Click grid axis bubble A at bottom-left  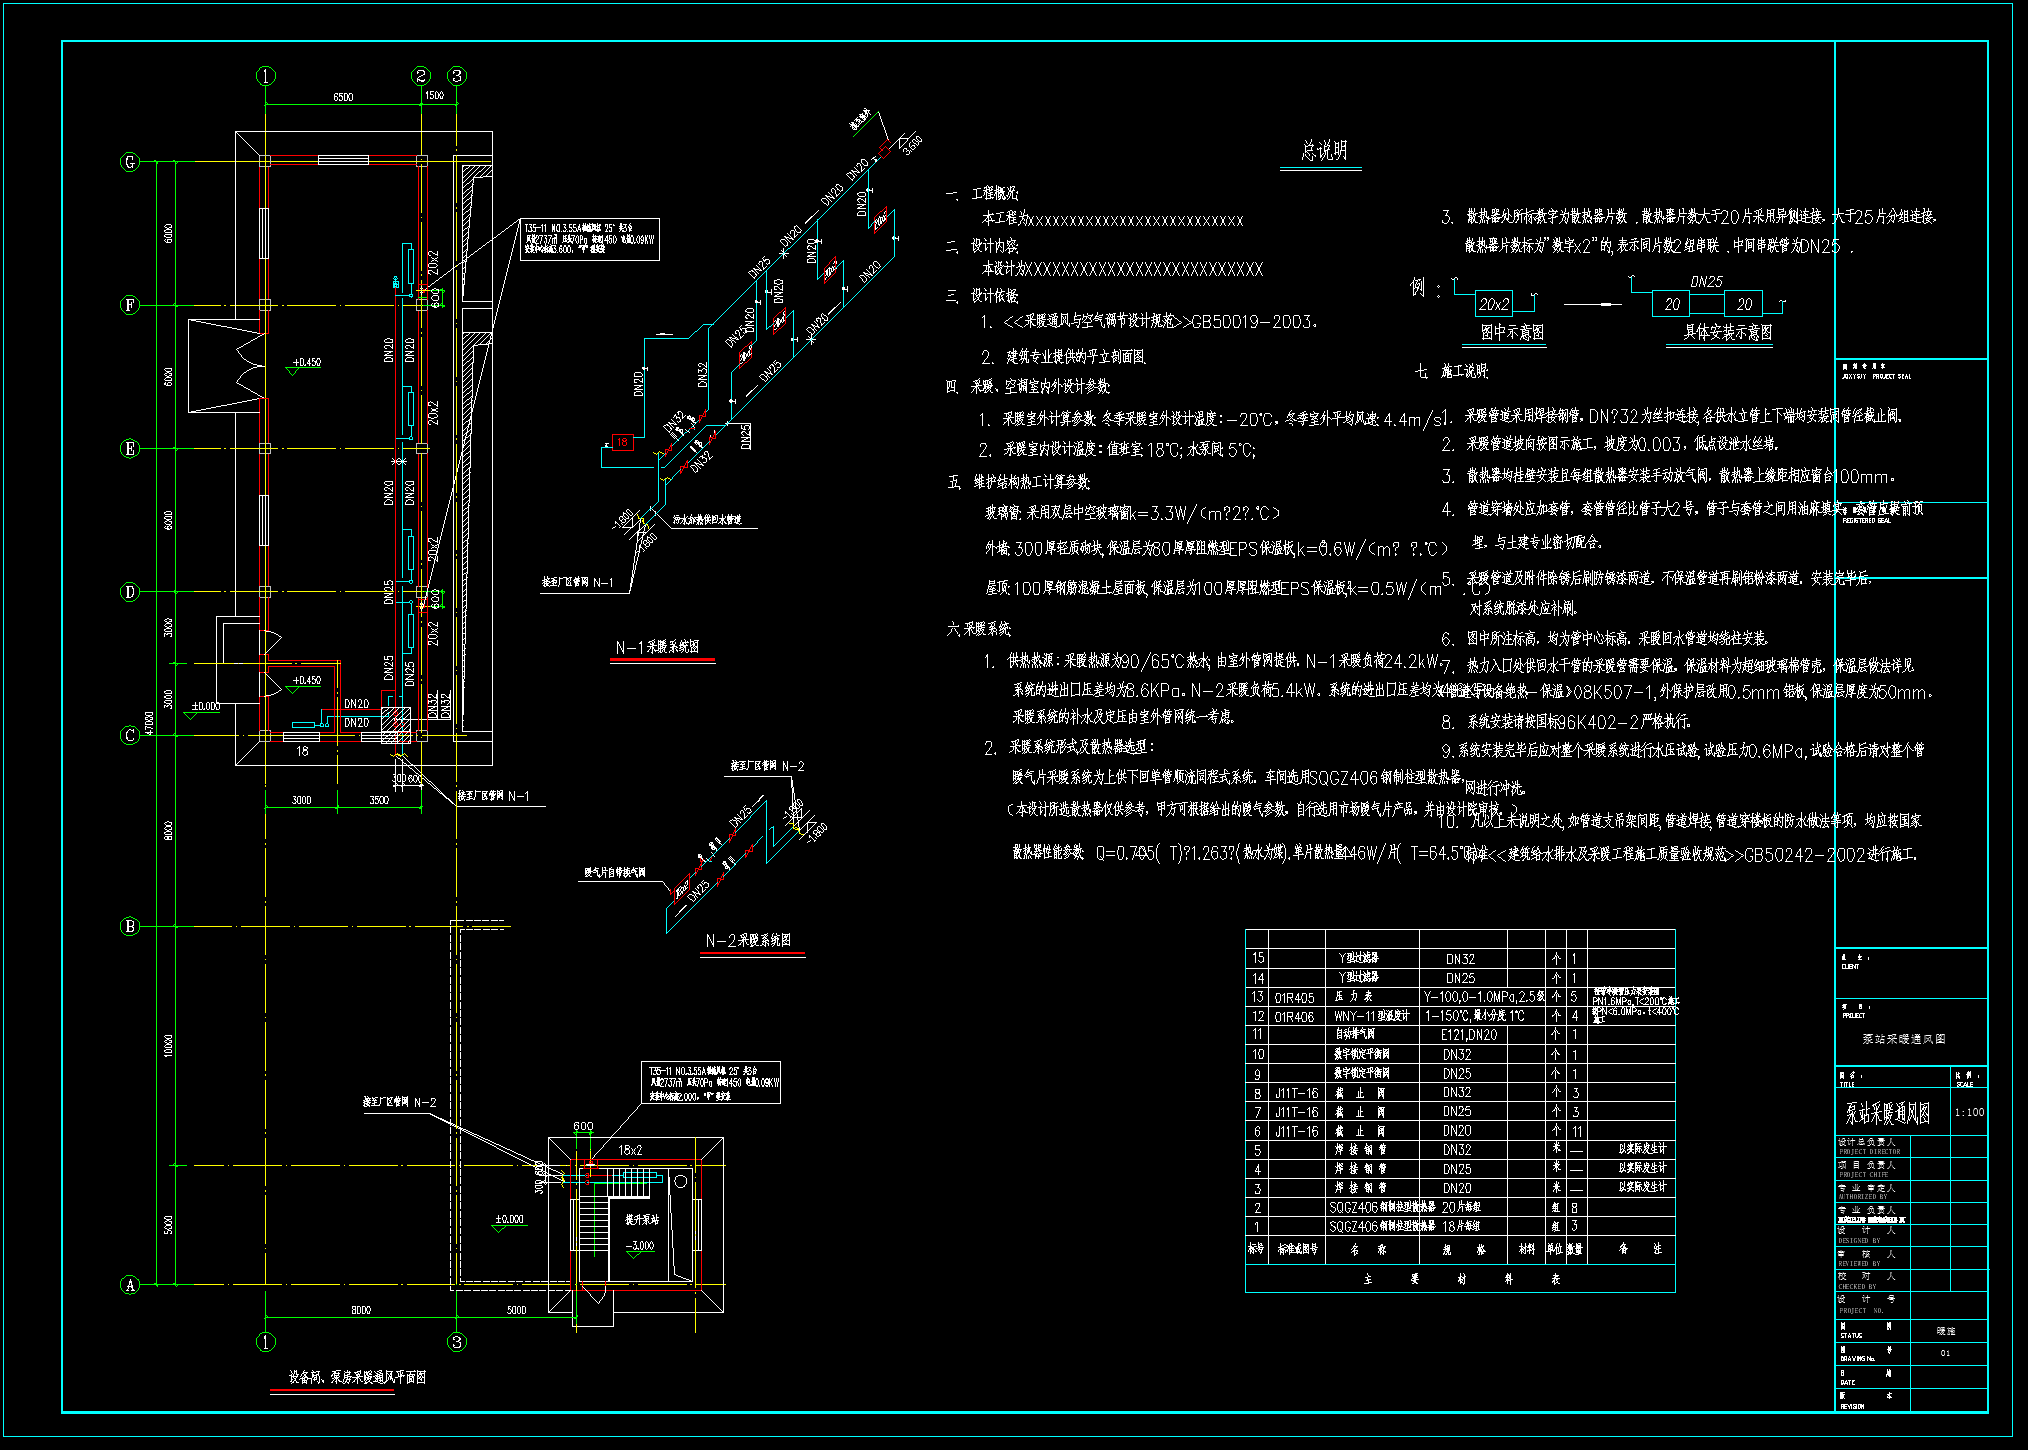coord(130,1285)
